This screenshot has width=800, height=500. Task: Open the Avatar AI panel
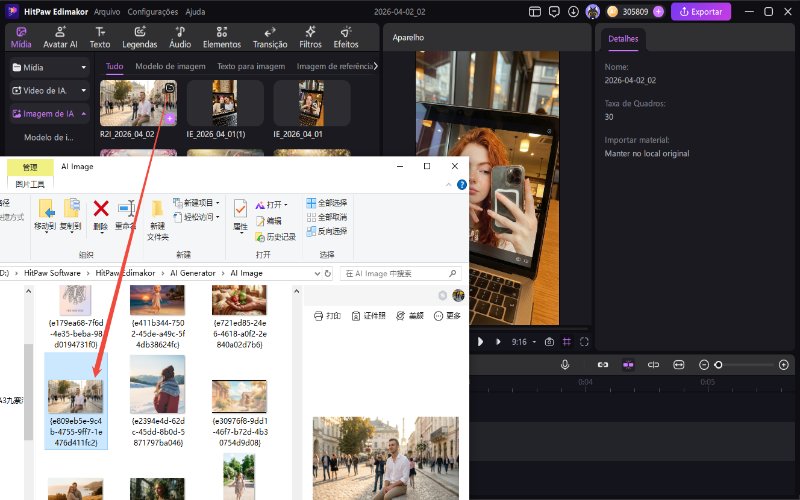[x=60, y=38]
